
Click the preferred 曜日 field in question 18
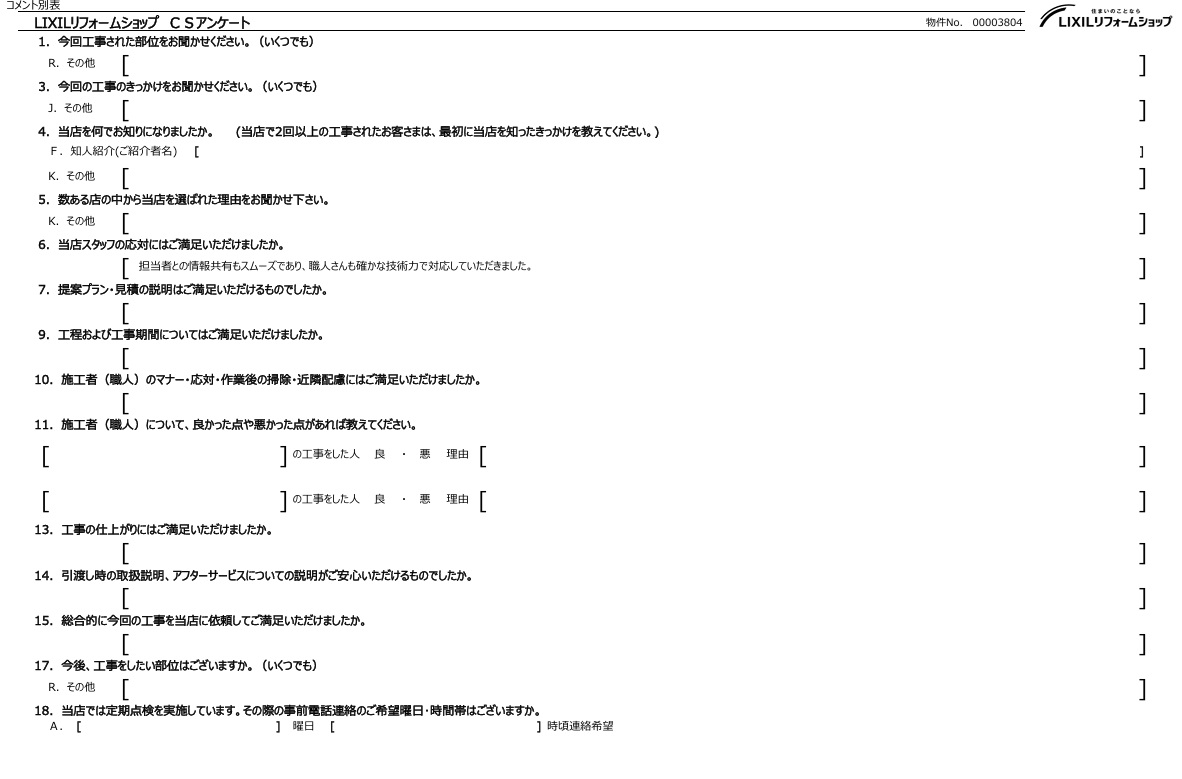[x=178, y=726]
